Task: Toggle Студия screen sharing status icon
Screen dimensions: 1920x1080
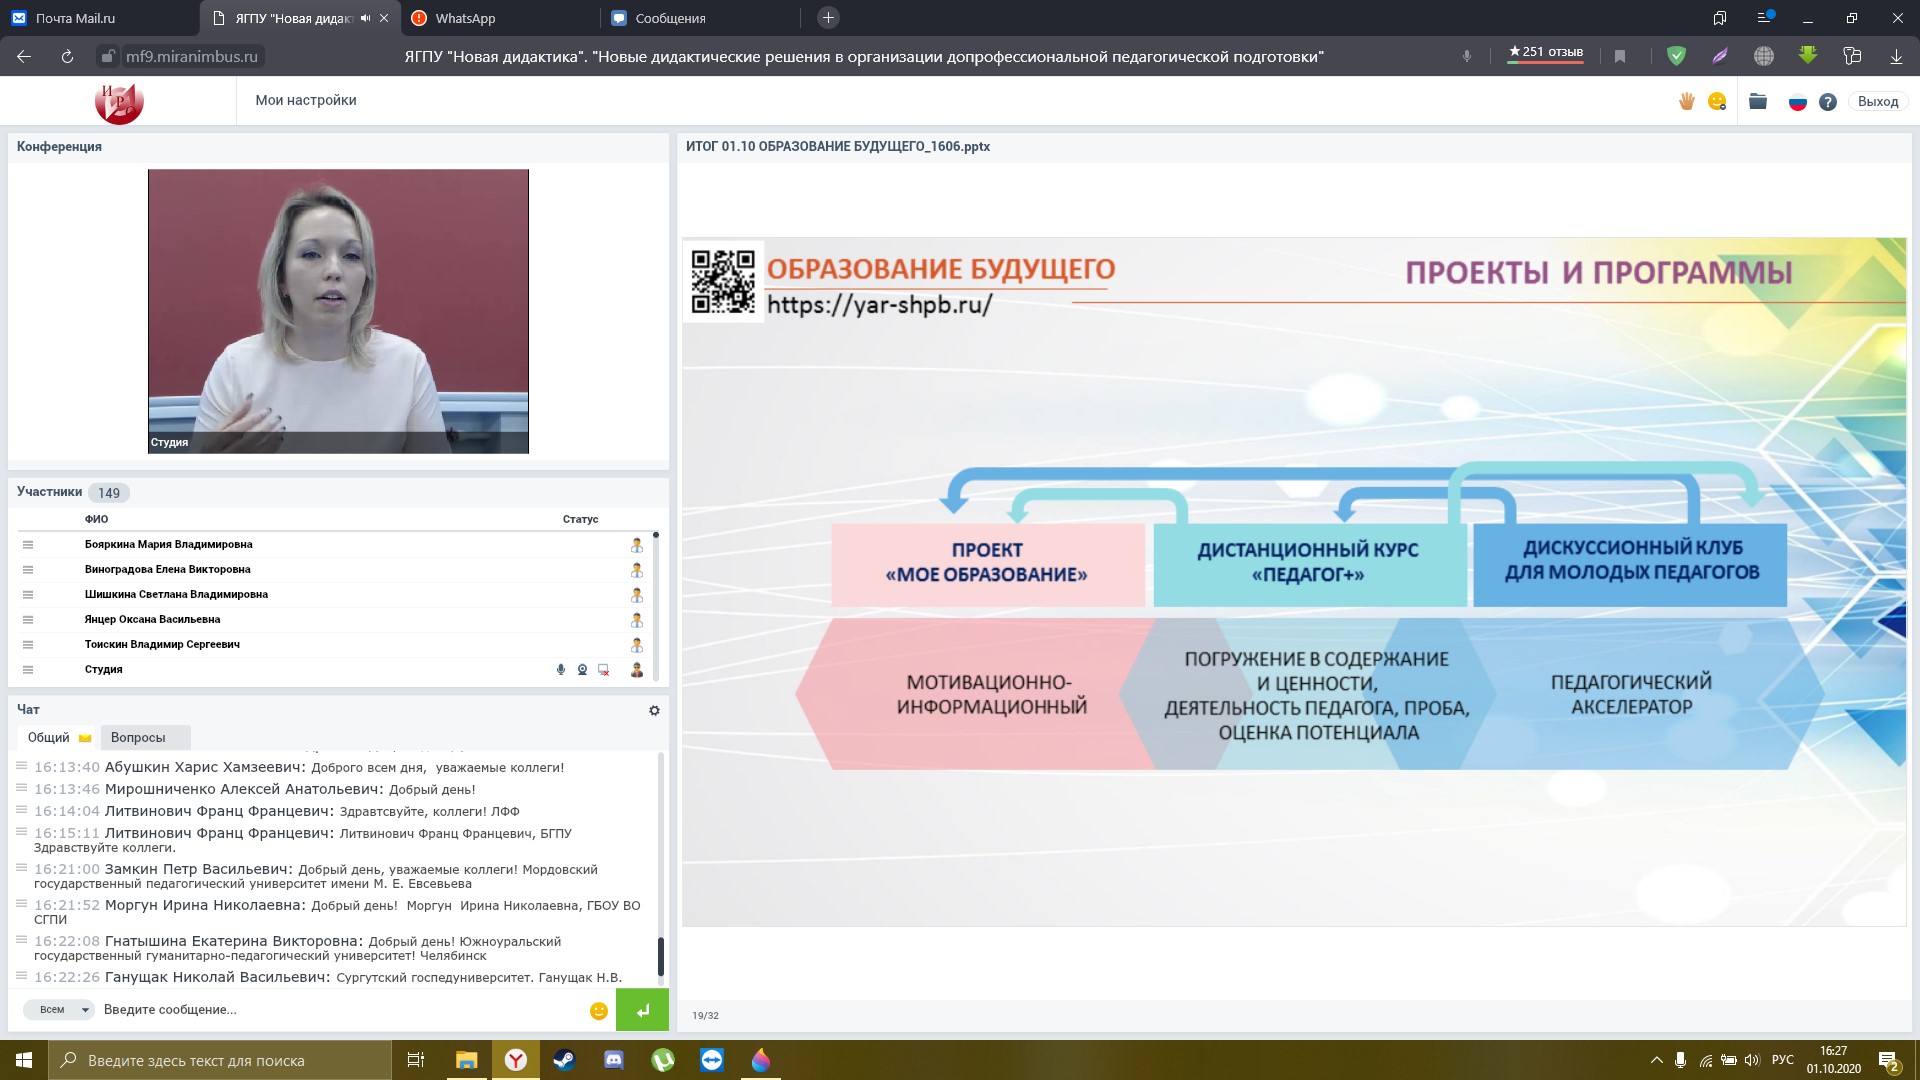Action: (x=604, y=670)
